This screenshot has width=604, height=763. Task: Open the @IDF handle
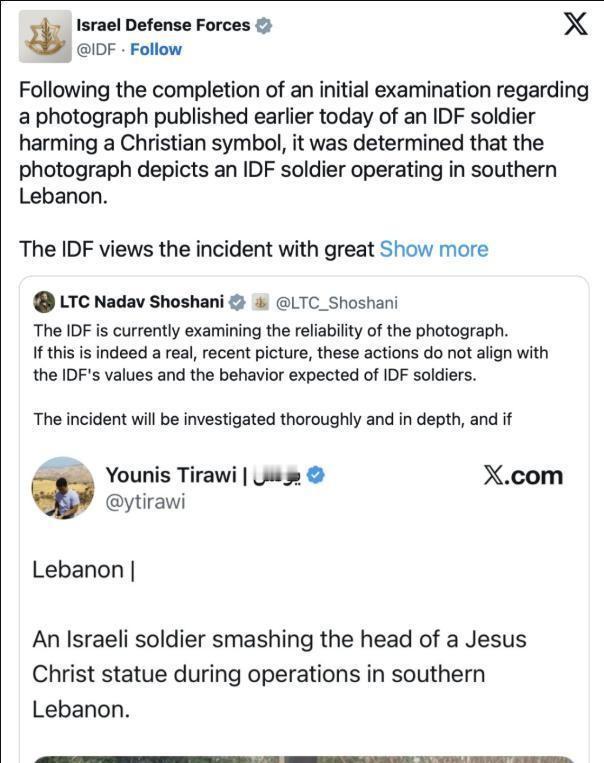tap(96, 50)
